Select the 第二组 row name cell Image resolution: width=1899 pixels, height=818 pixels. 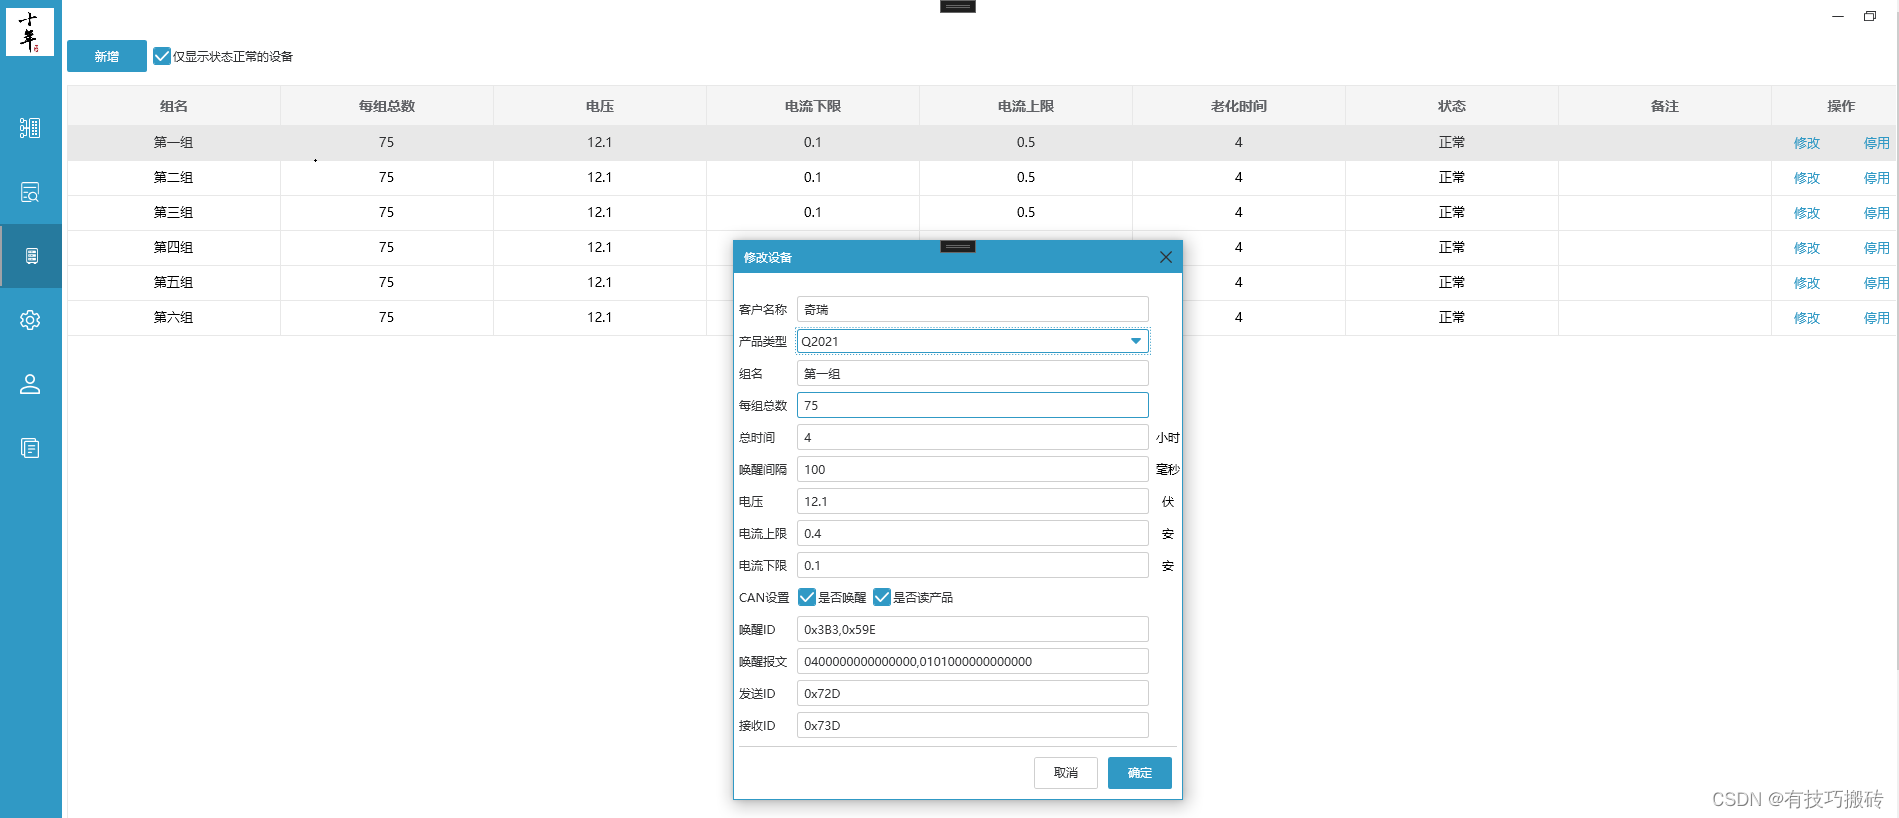tap(174, 177)
